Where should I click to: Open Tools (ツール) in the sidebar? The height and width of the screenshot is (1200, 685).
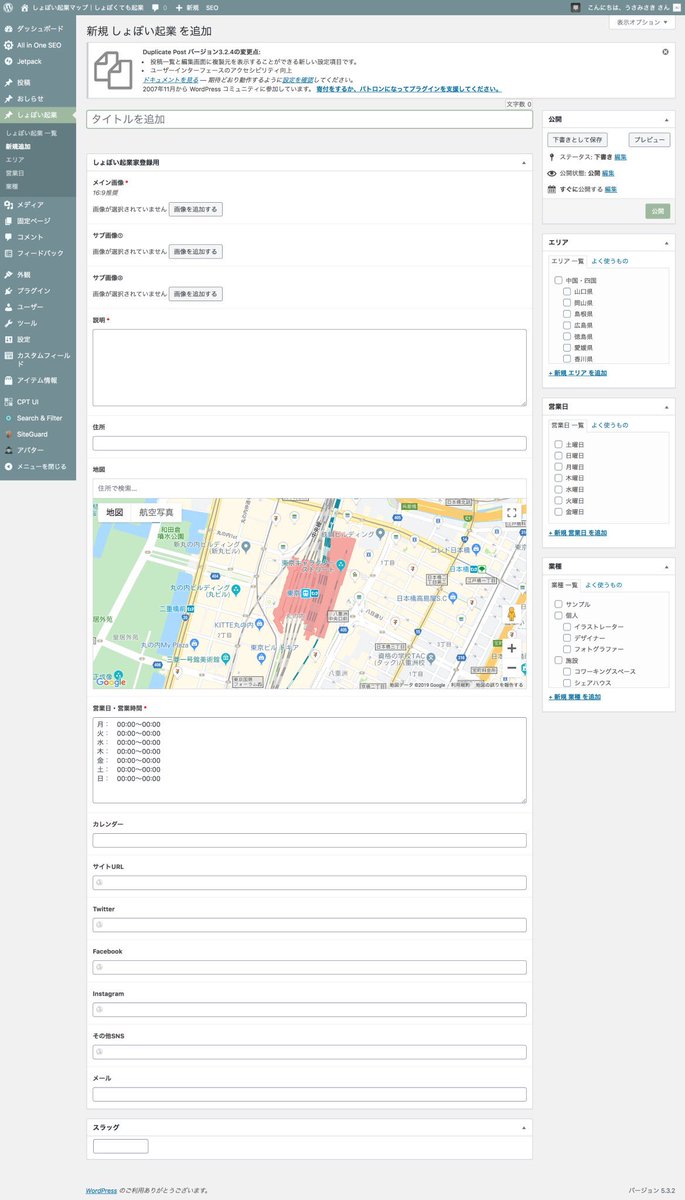point(38,323)
